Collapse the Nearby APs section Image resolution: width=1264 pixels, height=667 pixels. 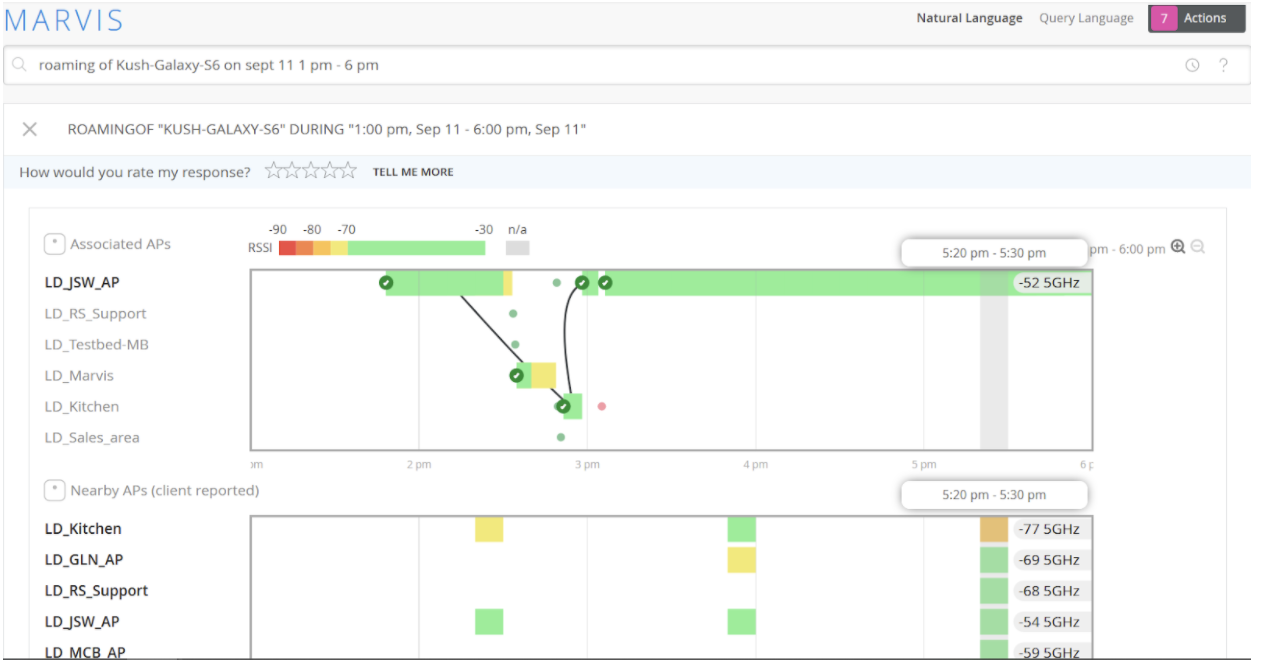tap(55, 491)
